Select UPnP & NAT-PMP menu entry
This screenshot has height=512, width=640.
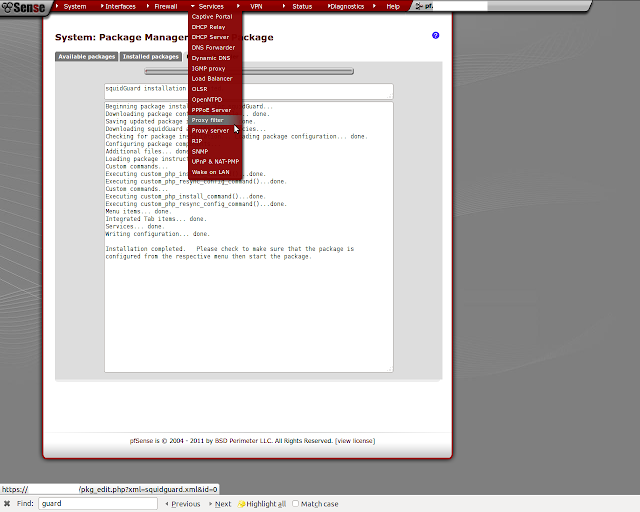(215, 162)
